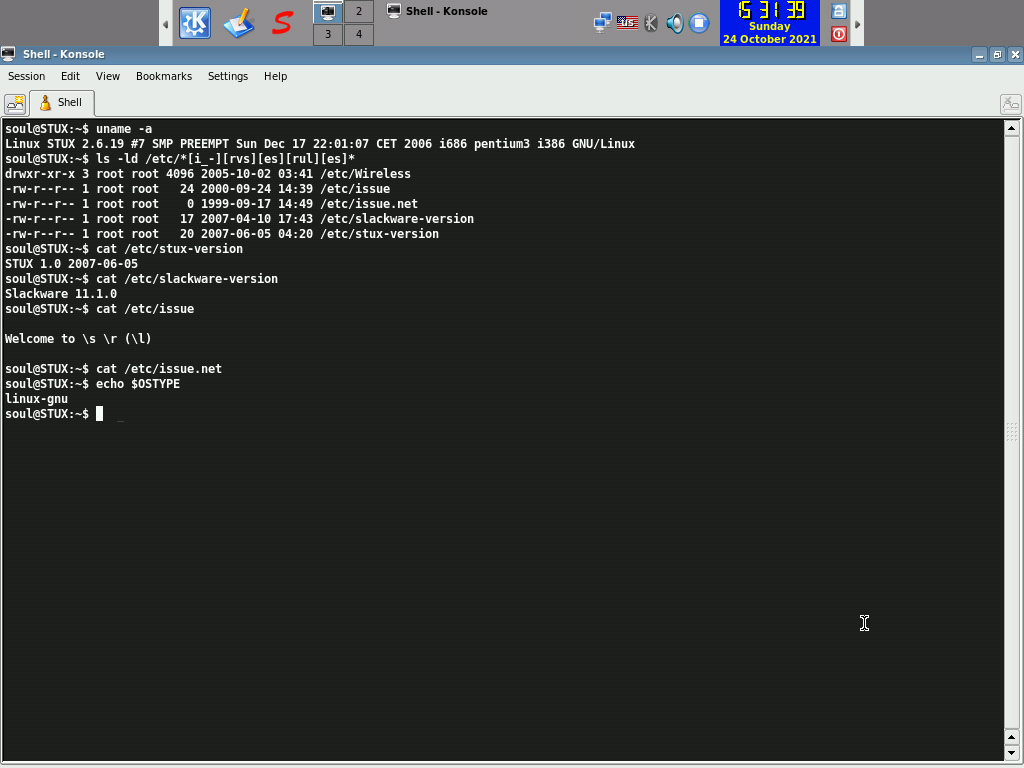Image resolution: width=1024 pixels, height=768 pixels.
Task: Switch to virtual desktop 1
Action: pos(328,12)
